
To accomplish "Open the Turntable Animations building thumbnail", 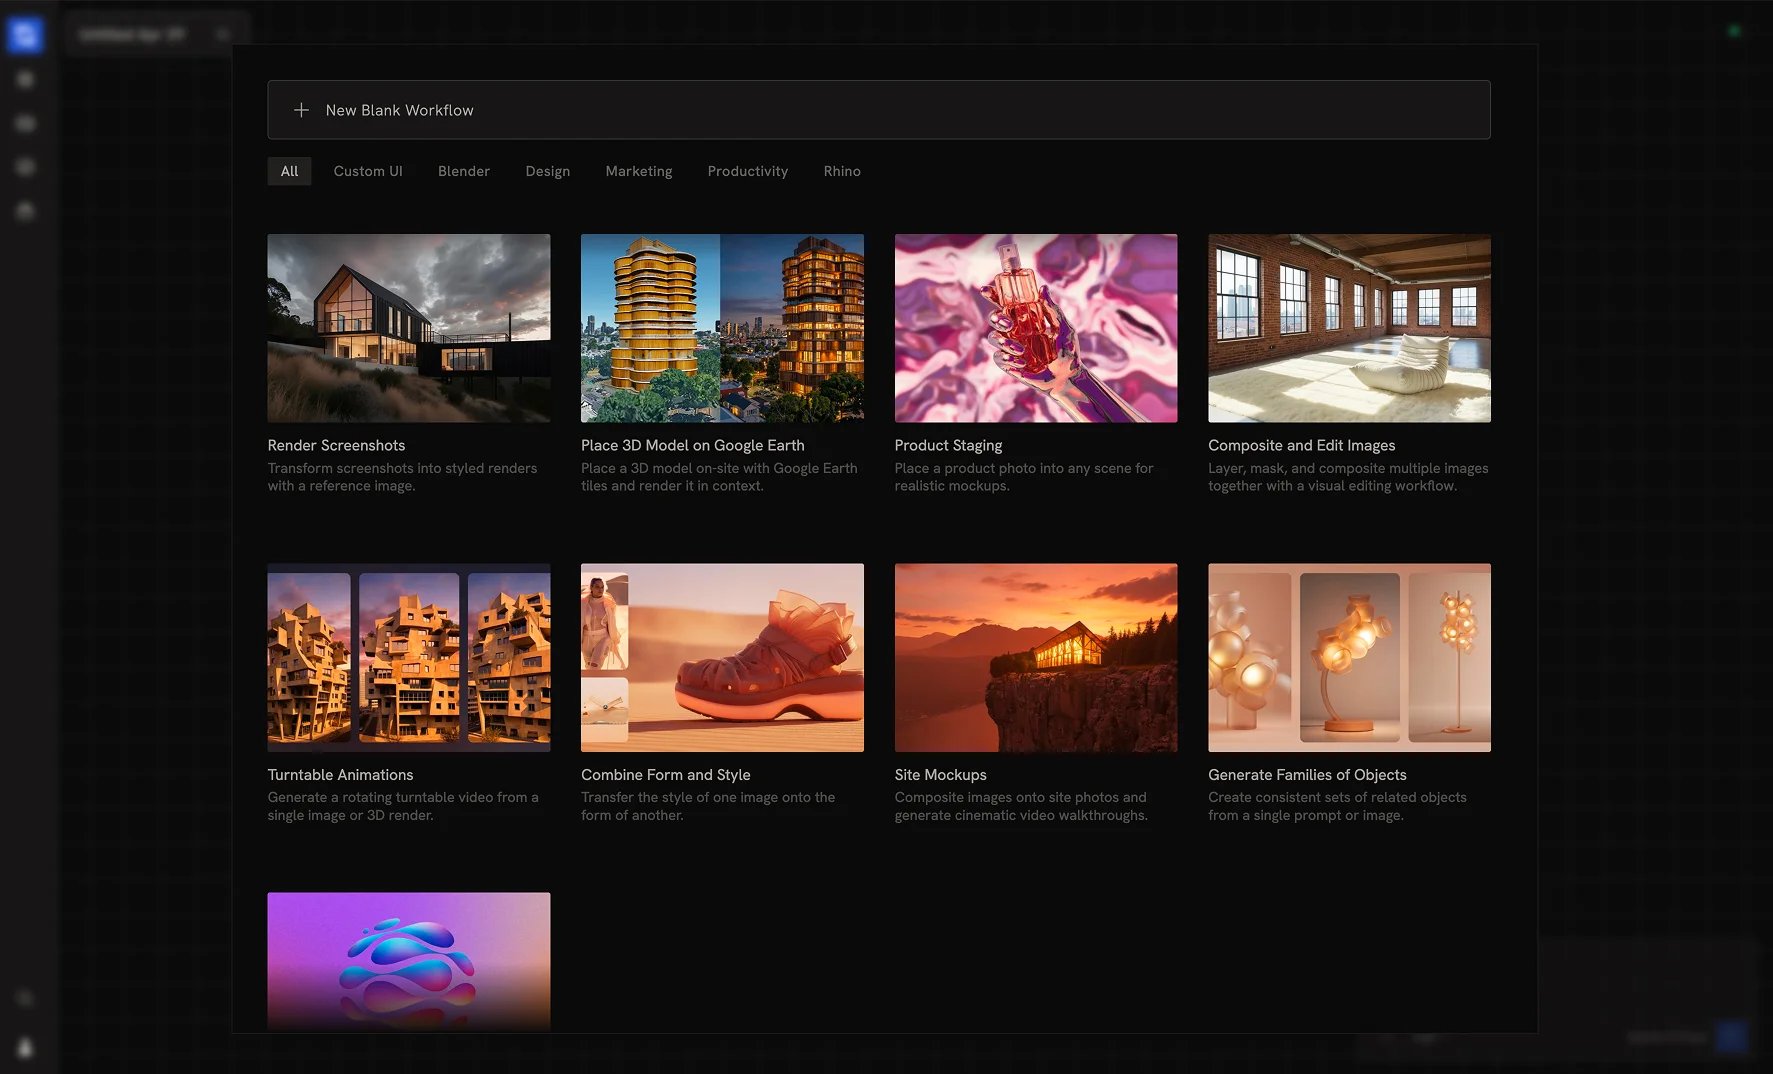I will point(409,657).
